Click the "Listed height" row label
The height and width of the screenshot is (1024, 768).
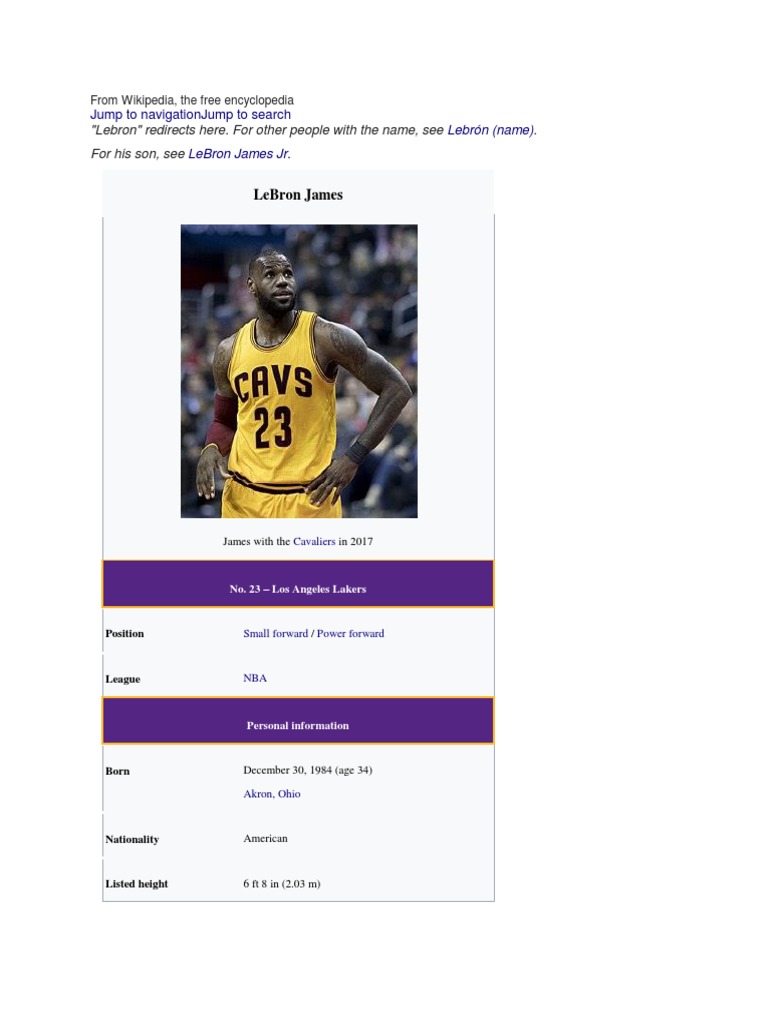[x=136, y=884]
